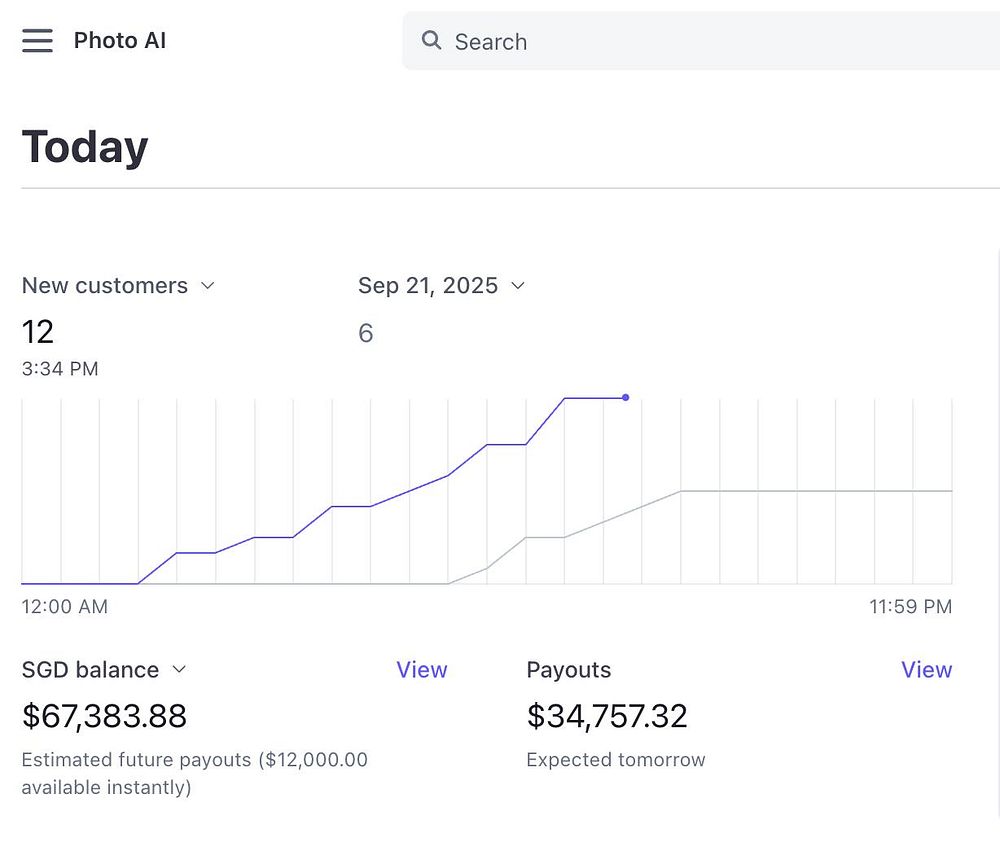
Task: View the SGD balance details
Action: click(421, 670)
